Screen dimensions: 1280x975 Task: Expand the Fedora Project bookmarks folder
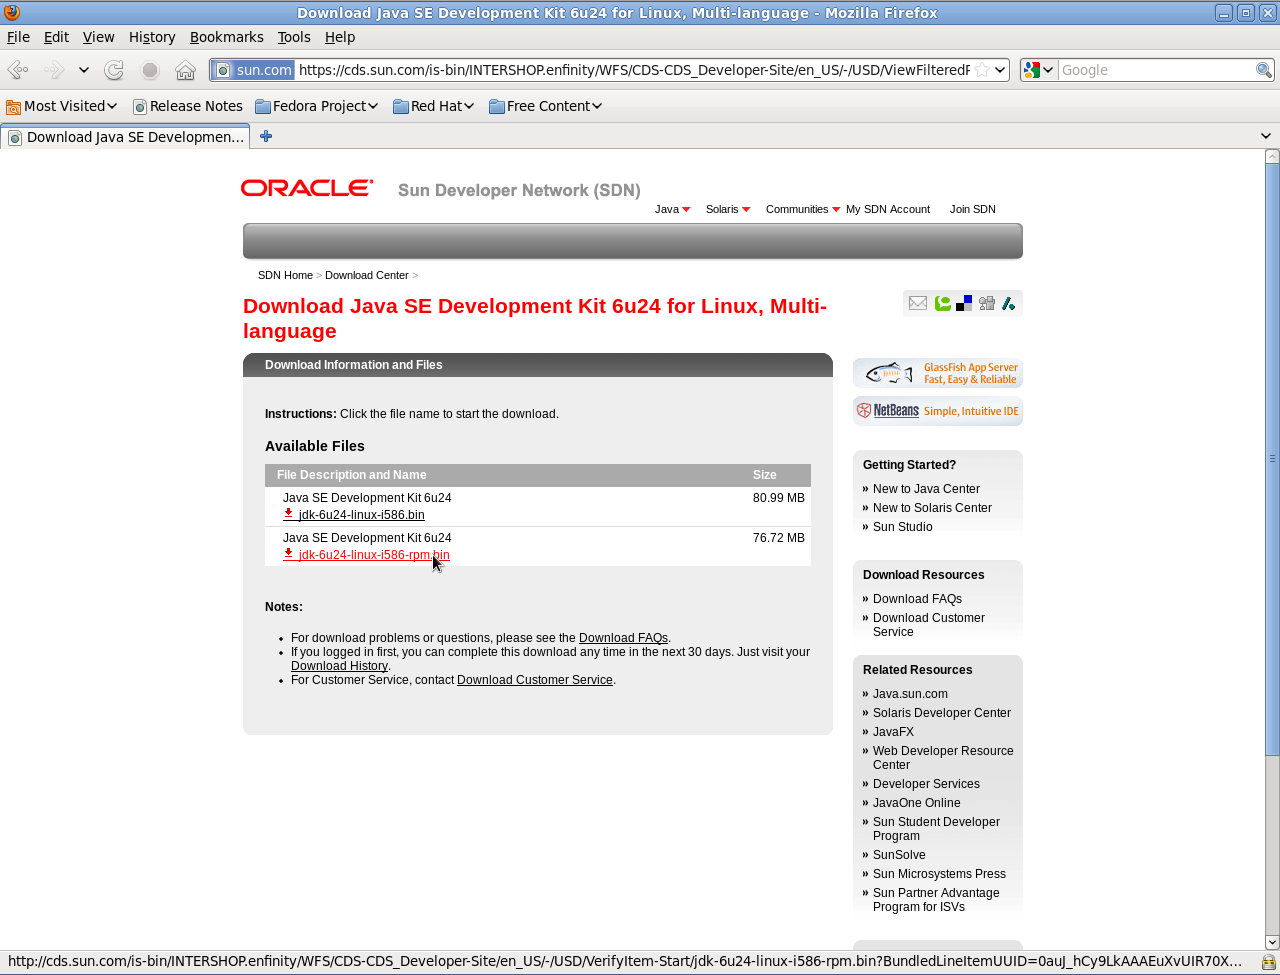coord(316,106)
